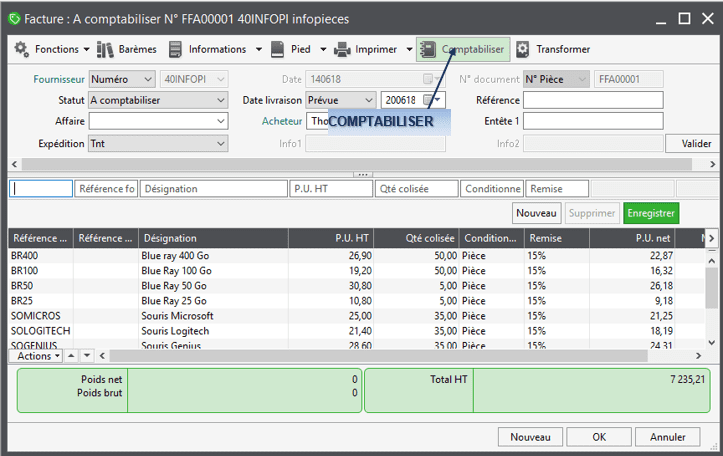Open the Actions dropdown menu
This screenshot has height=456, width=723.
[x=36, y=356]
